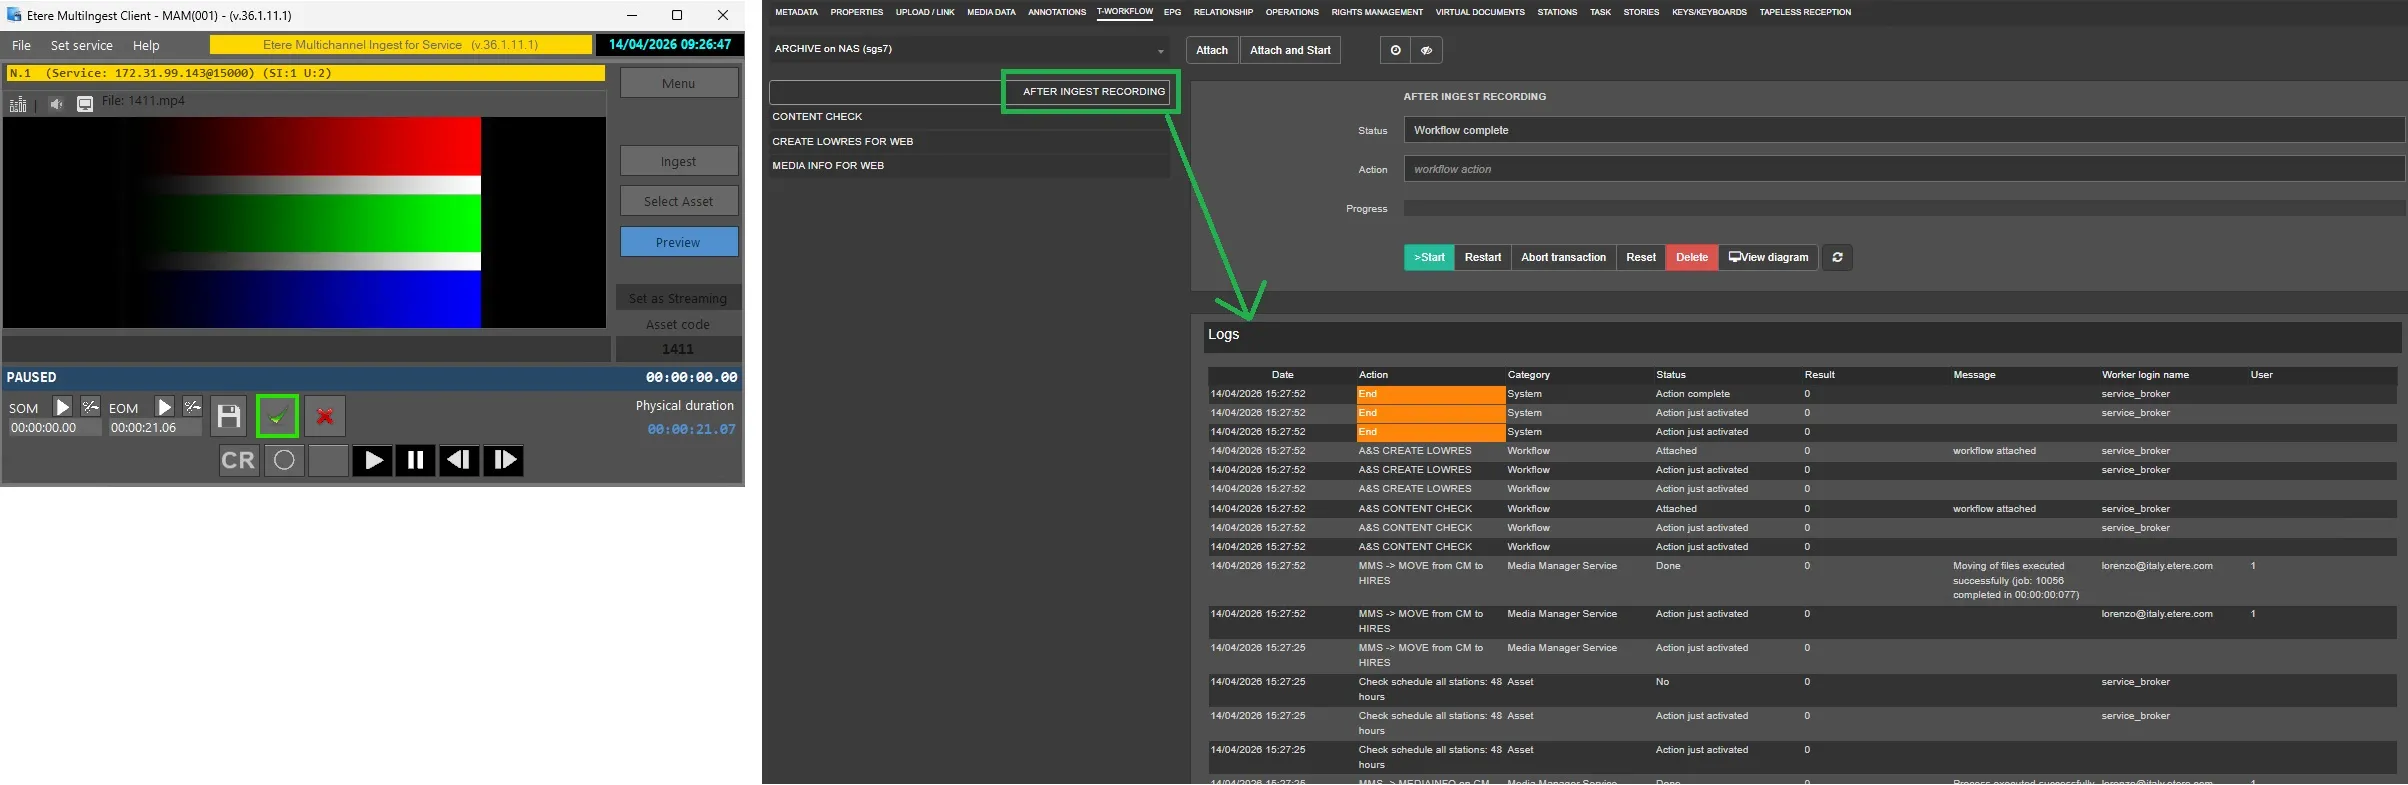Screen dimensions: 2408x785
Task: Click the green checkmark confirm button
Action: (277, 416)
